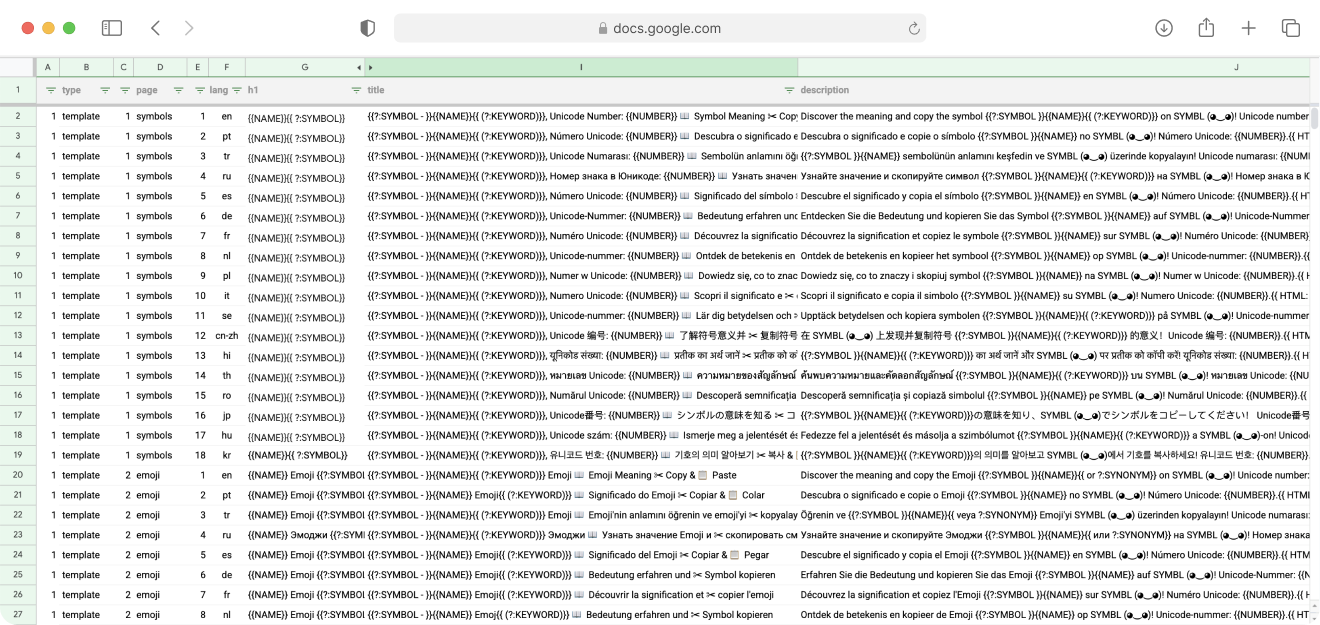Click the filter icon on the page column
The width and height of the screenshot is (1320, 625).
click(x=125, y=90)
